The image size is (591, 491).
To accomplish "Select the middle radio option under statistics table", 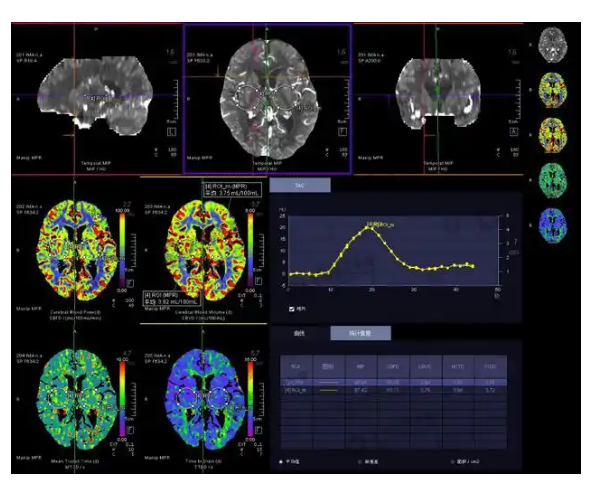I will tap(360, 462).
